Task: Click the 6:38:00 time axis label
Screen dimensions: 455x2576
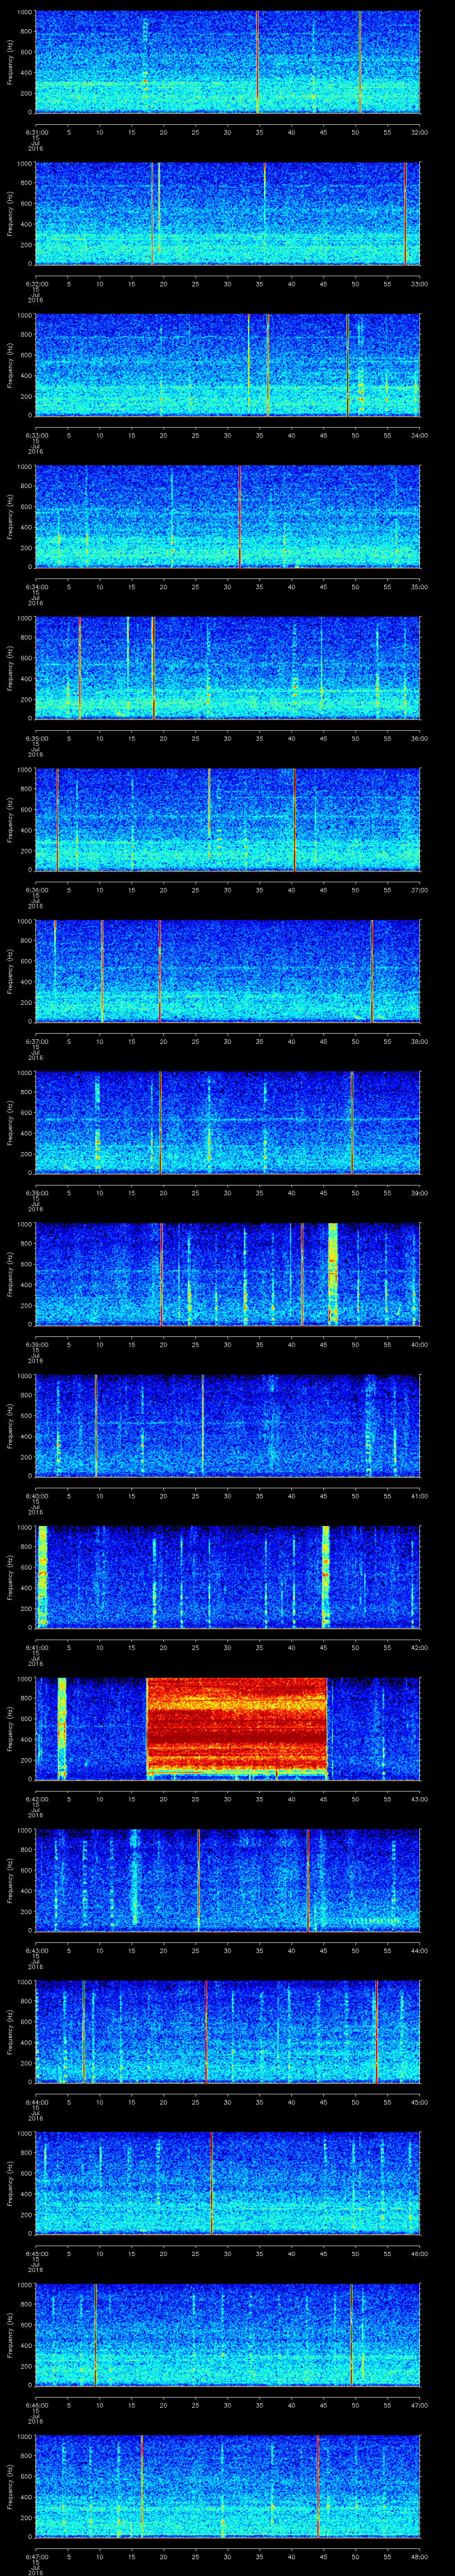Action: (36, 1193)
